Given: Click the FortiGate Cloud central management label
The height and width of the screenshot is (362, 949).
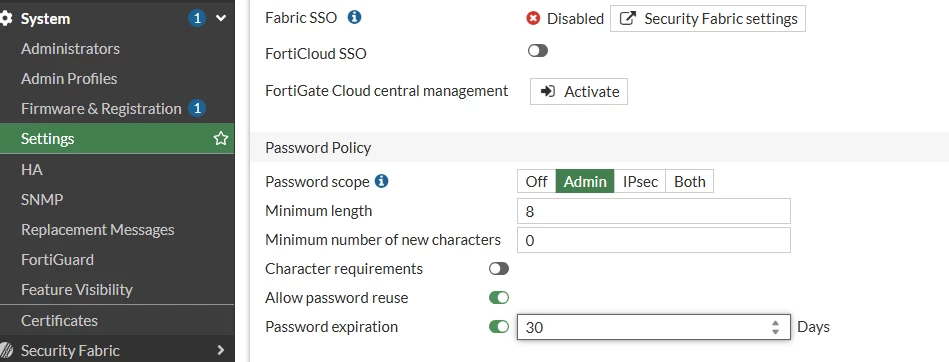Looking at the screenshot, I should (x=387, y=91).
